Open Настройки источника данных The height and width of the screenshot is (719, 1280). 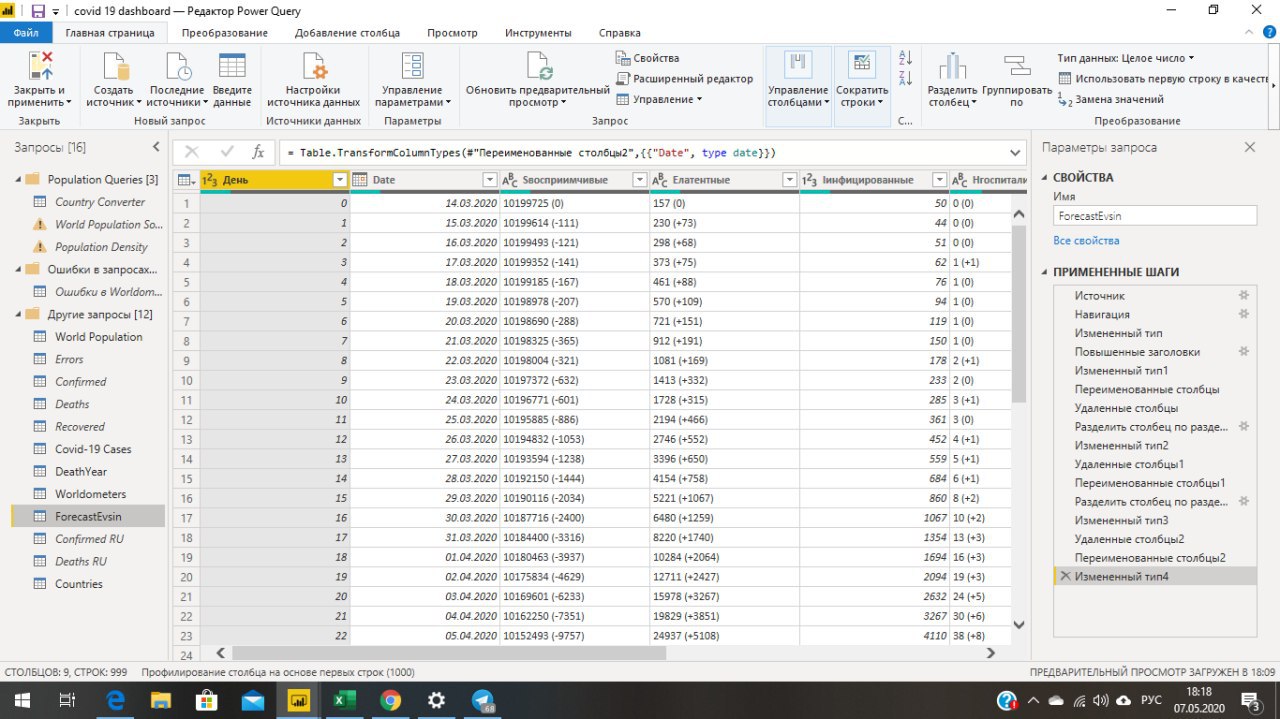(314, 80)
